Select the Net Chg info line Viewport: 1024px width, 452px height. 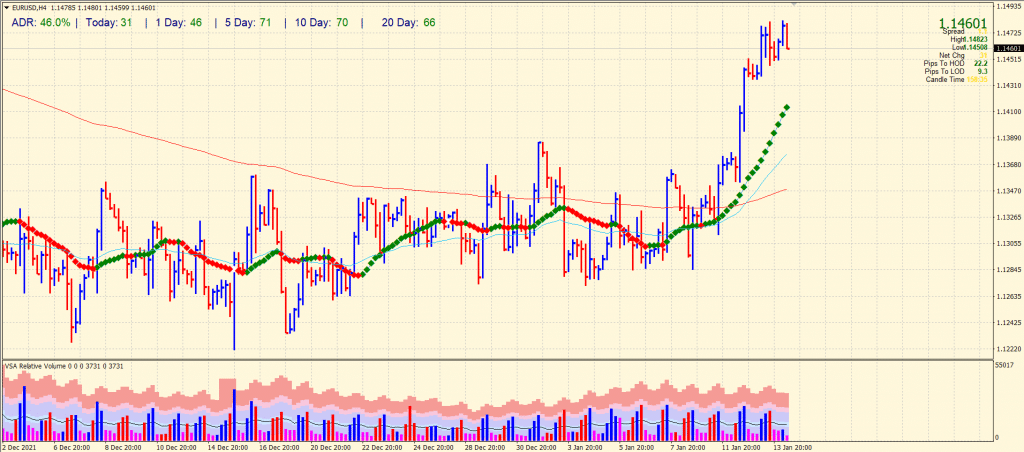click(963, 56)
